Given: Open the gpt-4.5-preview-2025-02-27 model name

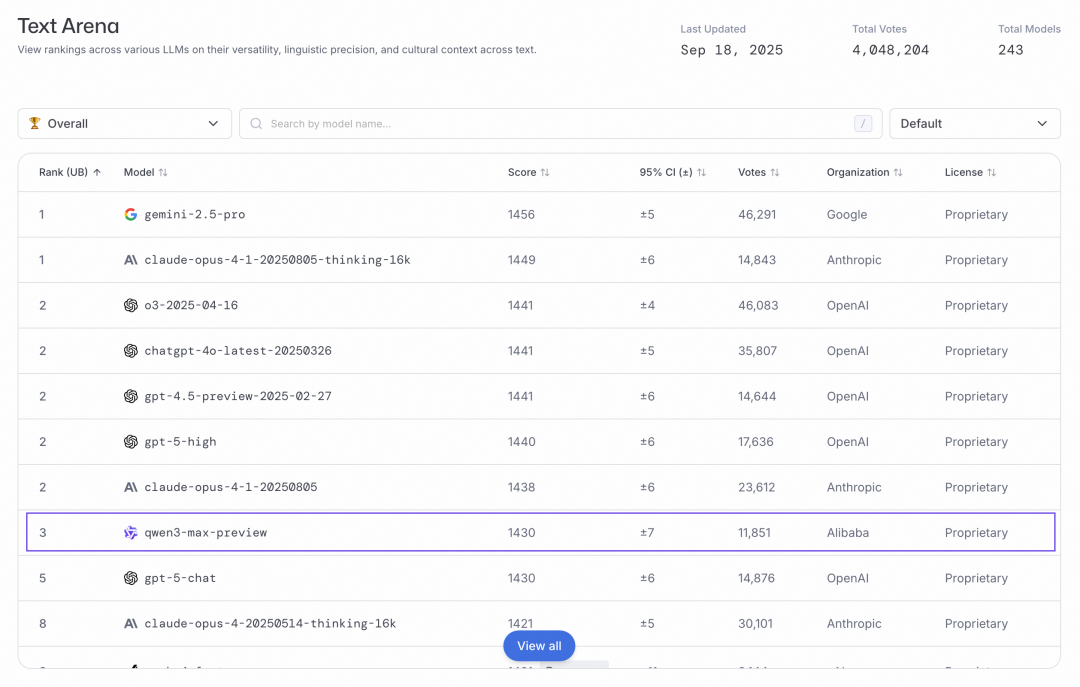Looking at the screenshot, I should (x=238, y=397).
